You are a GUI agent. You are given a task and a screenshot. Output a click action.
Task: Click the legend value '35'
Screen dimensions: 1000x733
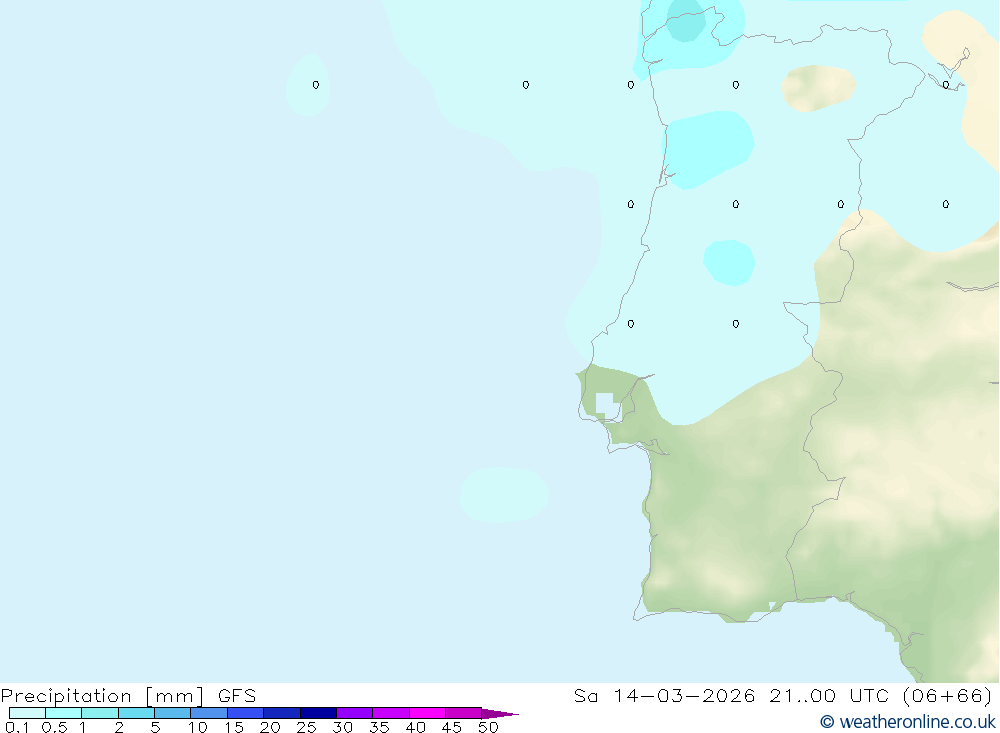pyautogui.click(x=379, y=727)
